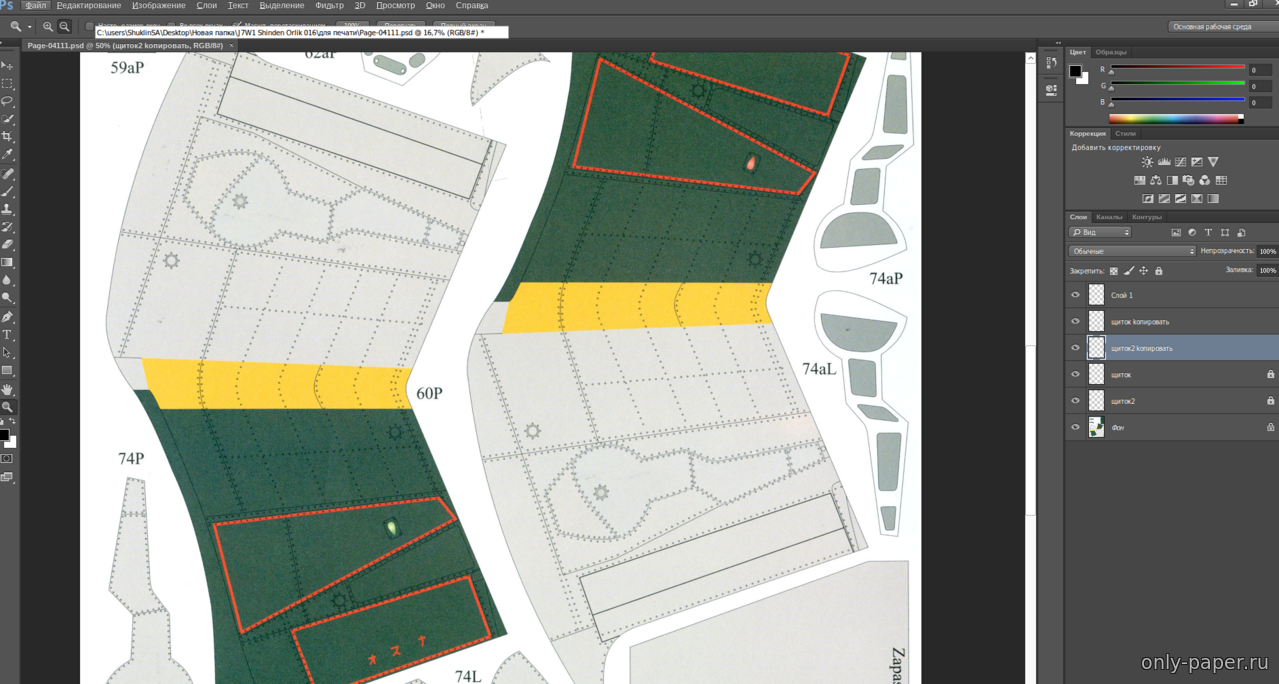Image resolution: width=1279 pixels, height=684 pixels.
Task: Add a Brightness/Contrast adjustment
Action: (1147, 162)
